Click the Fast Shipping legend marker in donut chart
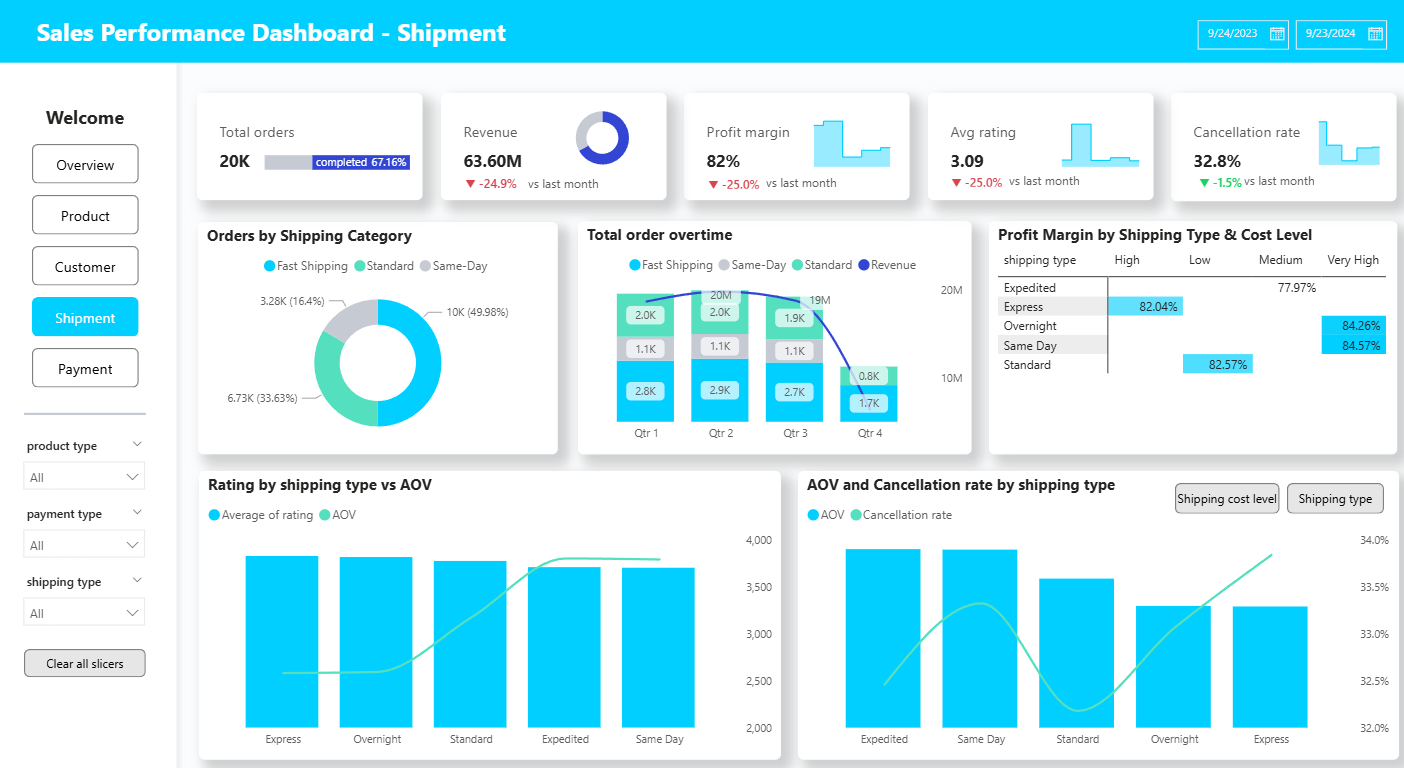This screenshot has height=768, width=1404. point(270,266)
